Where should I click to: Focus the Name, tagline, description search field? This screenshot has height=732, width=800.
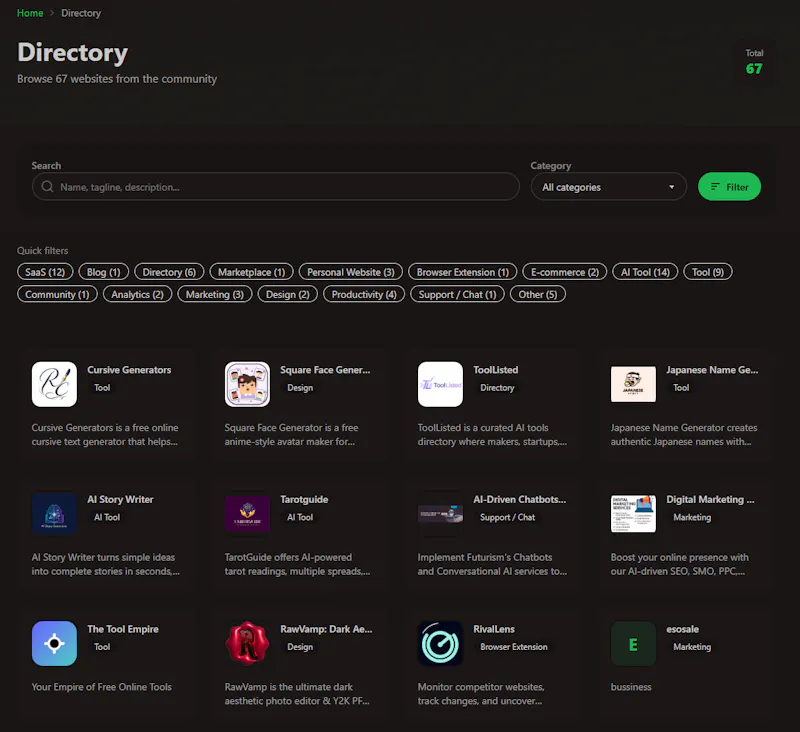click(x=276, y=187)
